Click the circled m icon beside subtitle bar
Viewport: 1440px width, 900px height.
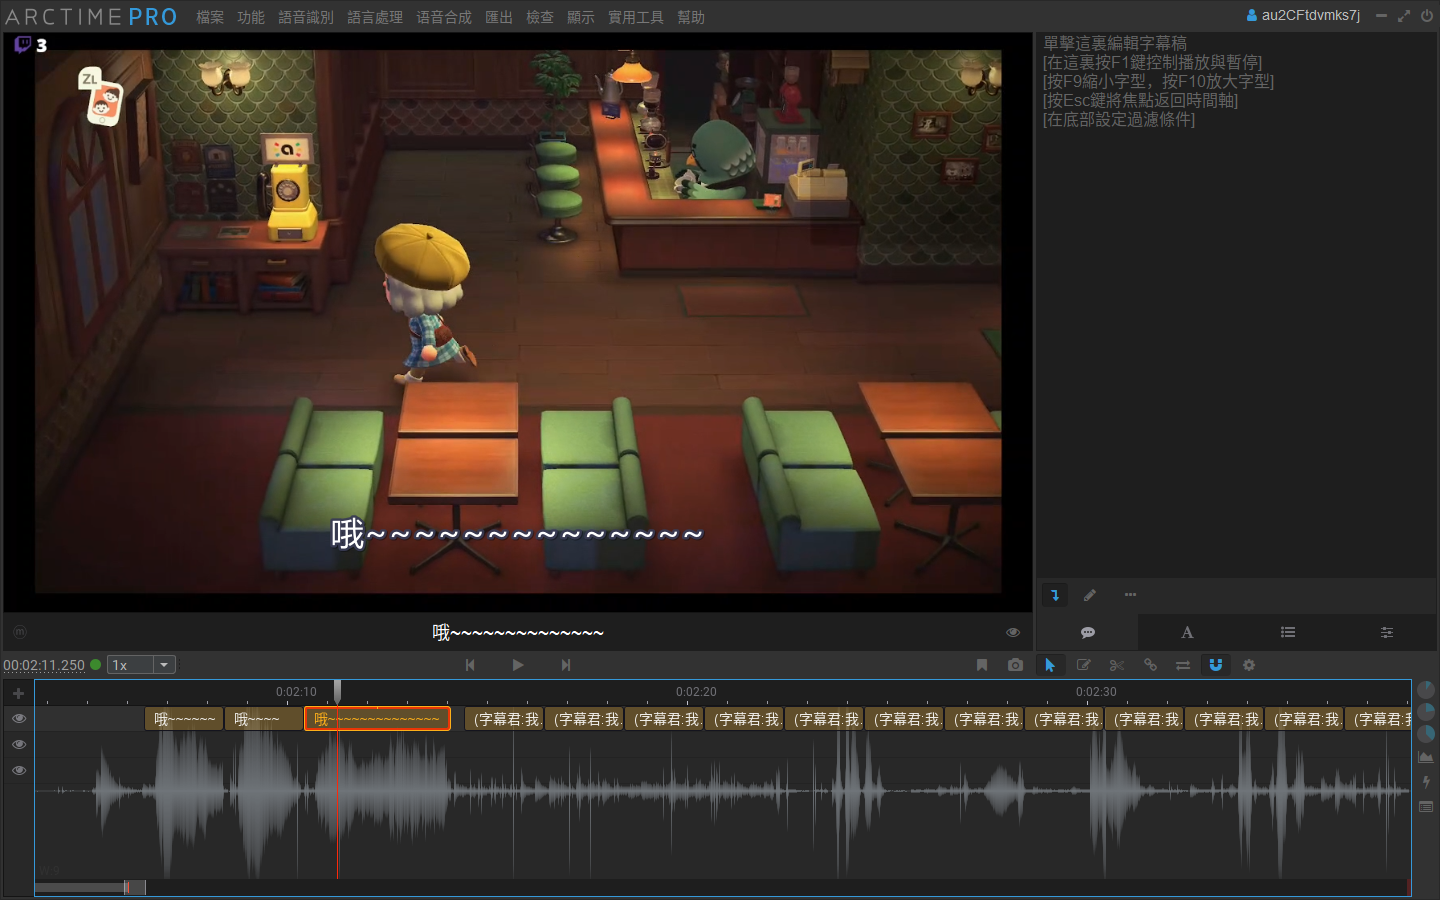tap(20, 632)
